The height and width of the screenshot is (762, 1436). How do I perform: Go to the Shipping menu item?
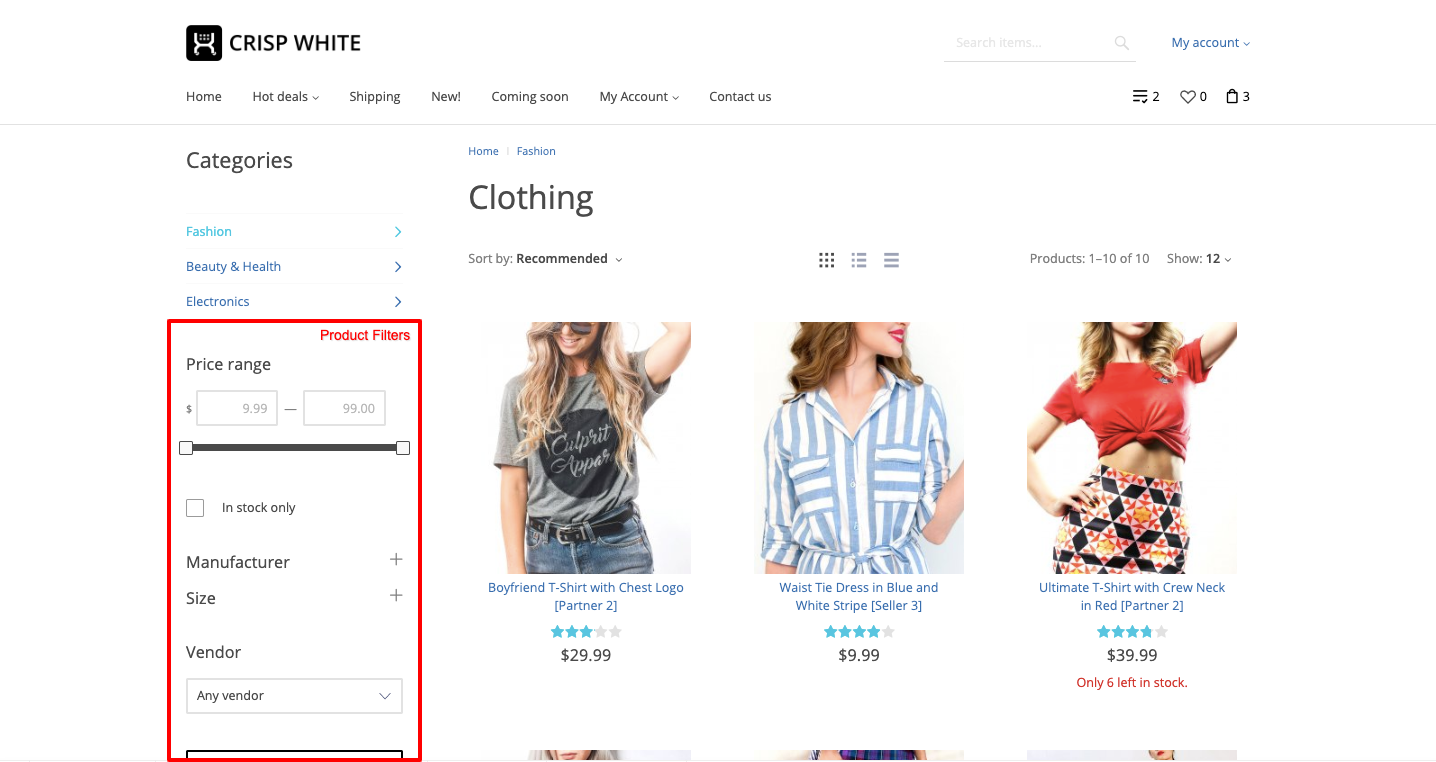click(375, 97)
